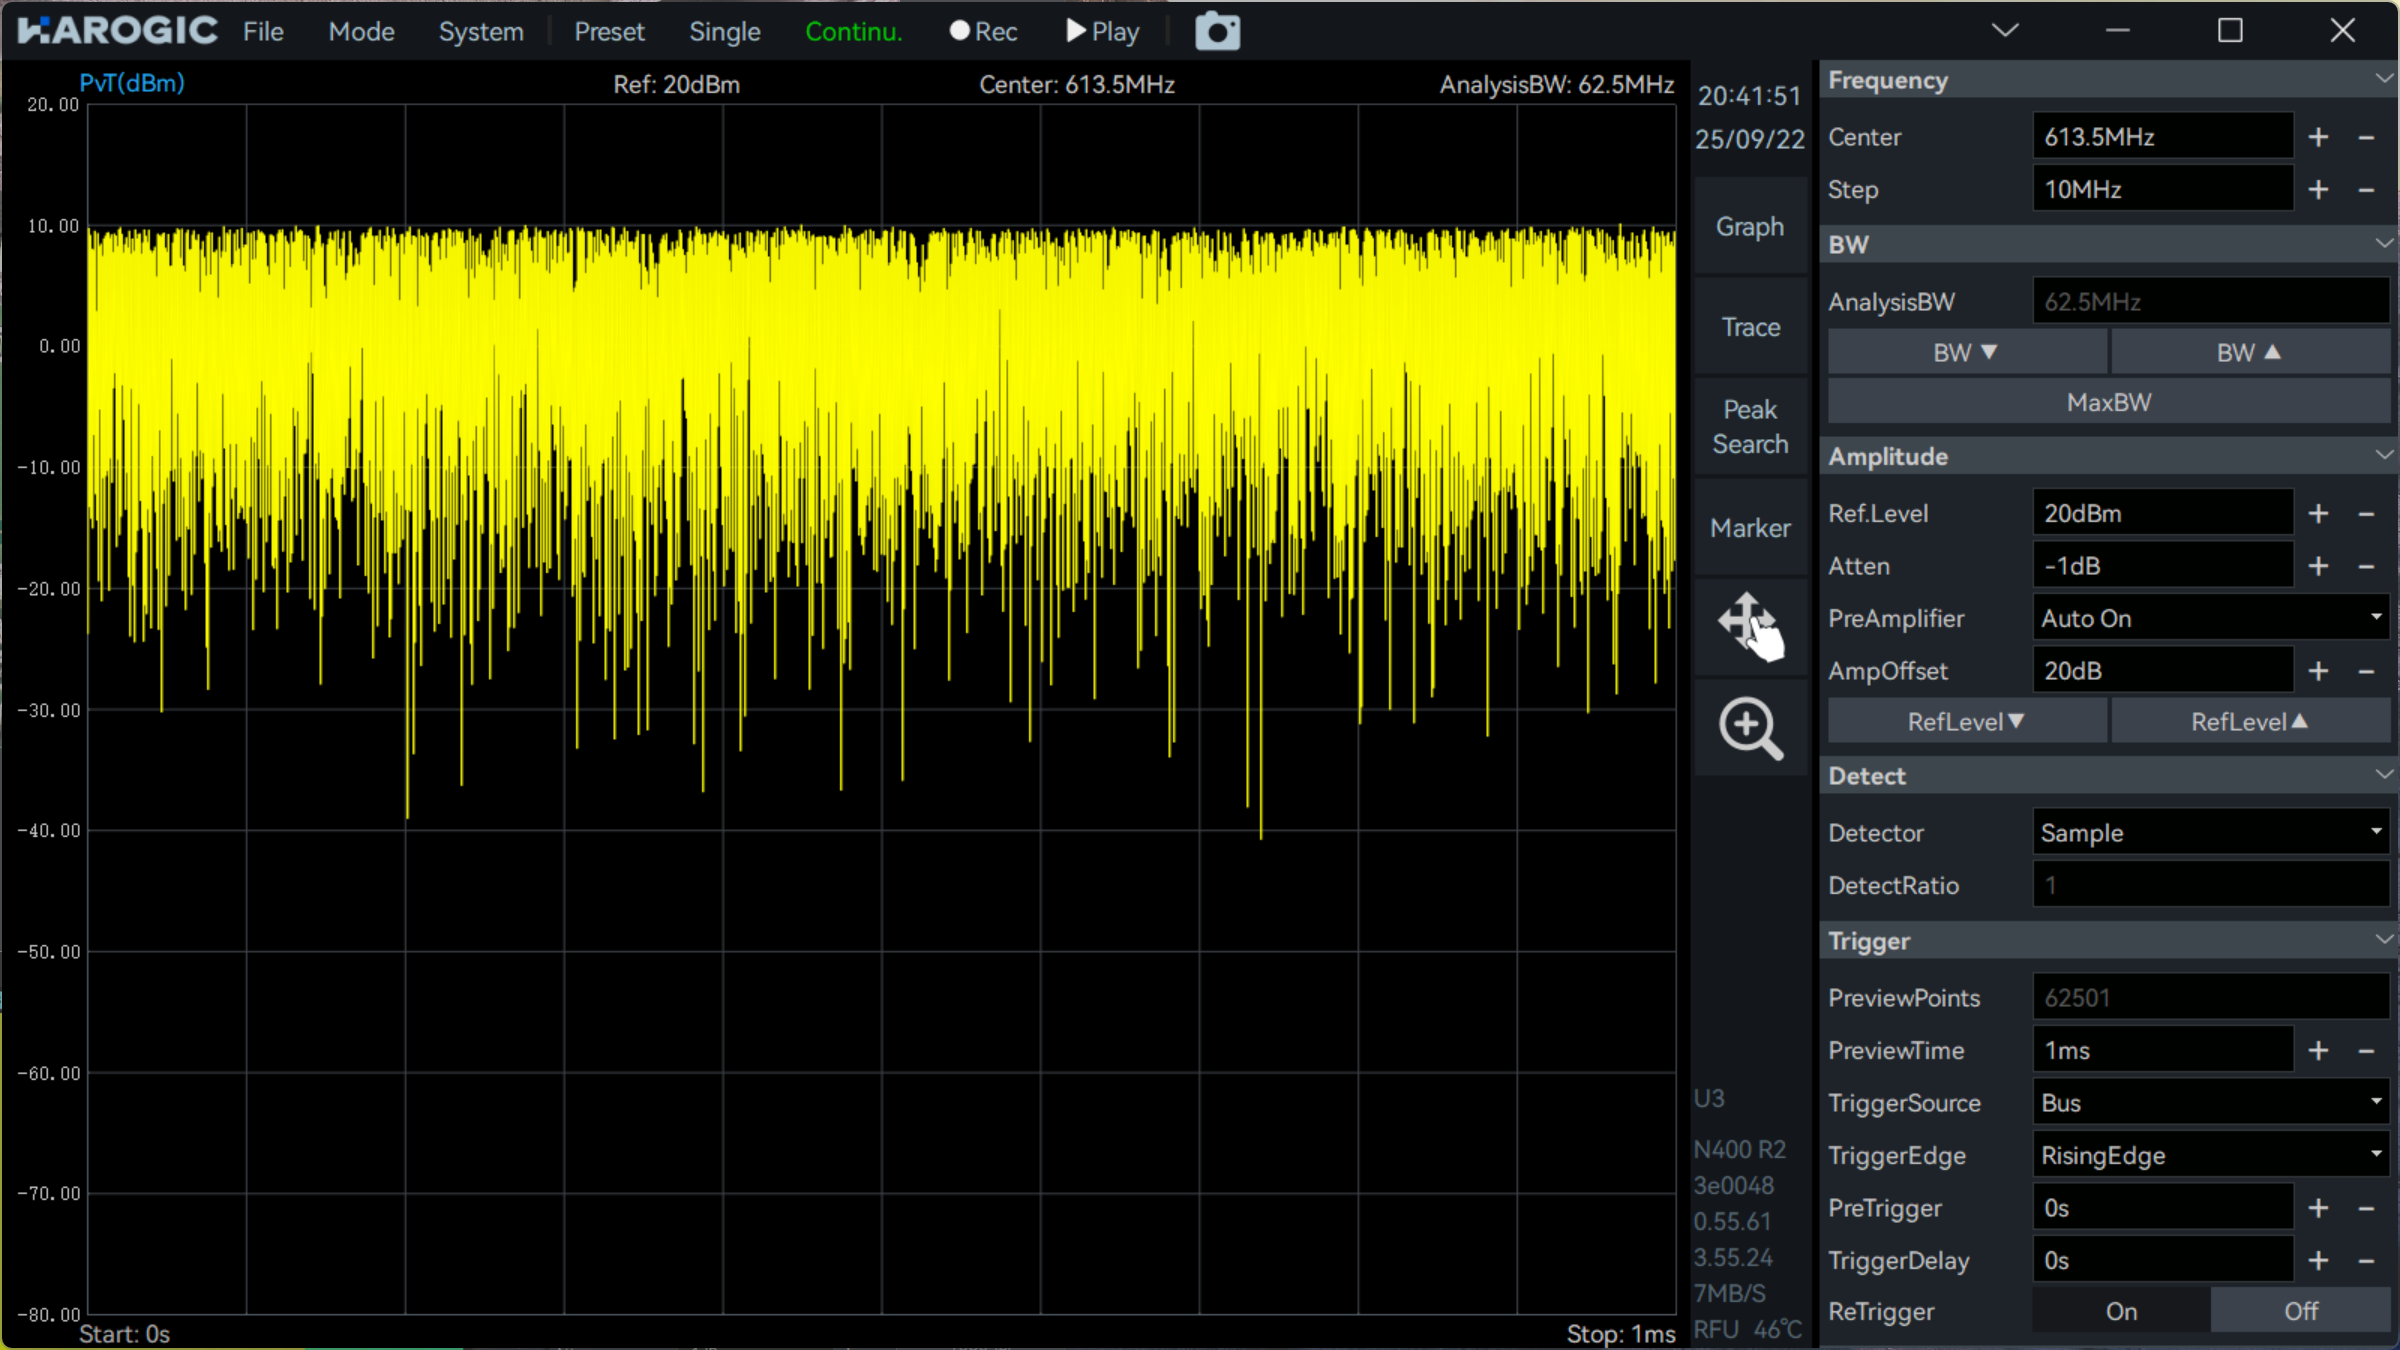2400x1350 pixels.
Task: Click Peak Search button
Action: [1750, 427]
